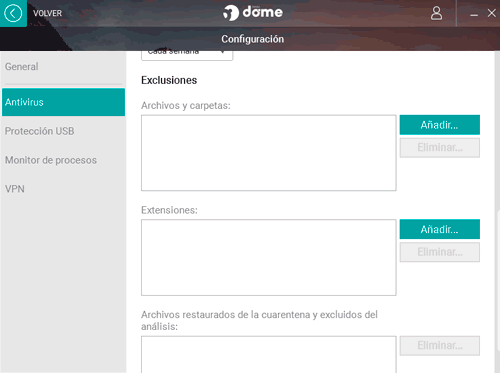Click the Extensiones label

tap(169, 210)
